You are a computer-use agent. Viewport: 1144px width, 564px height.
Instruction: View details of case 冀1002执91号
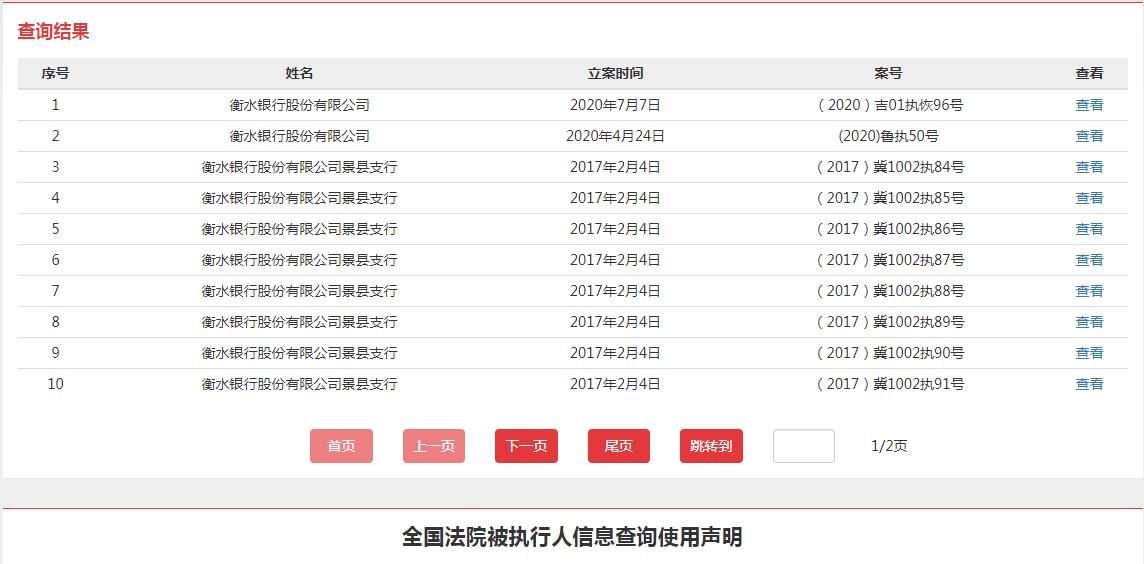tap(1089, 385)
